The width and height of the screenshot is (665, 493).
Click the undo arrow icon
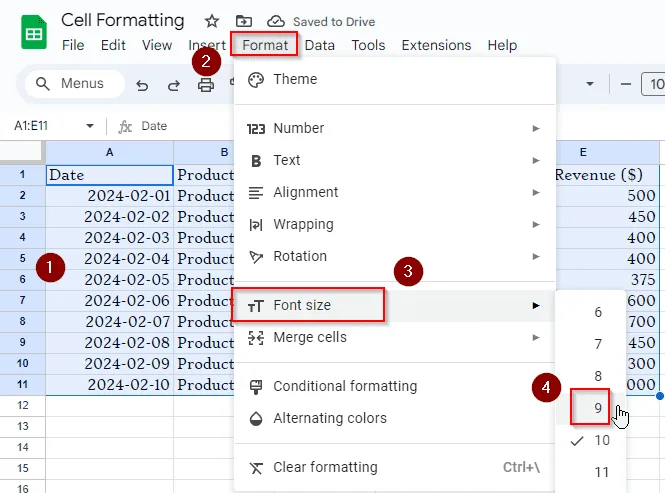click(142, 85)
